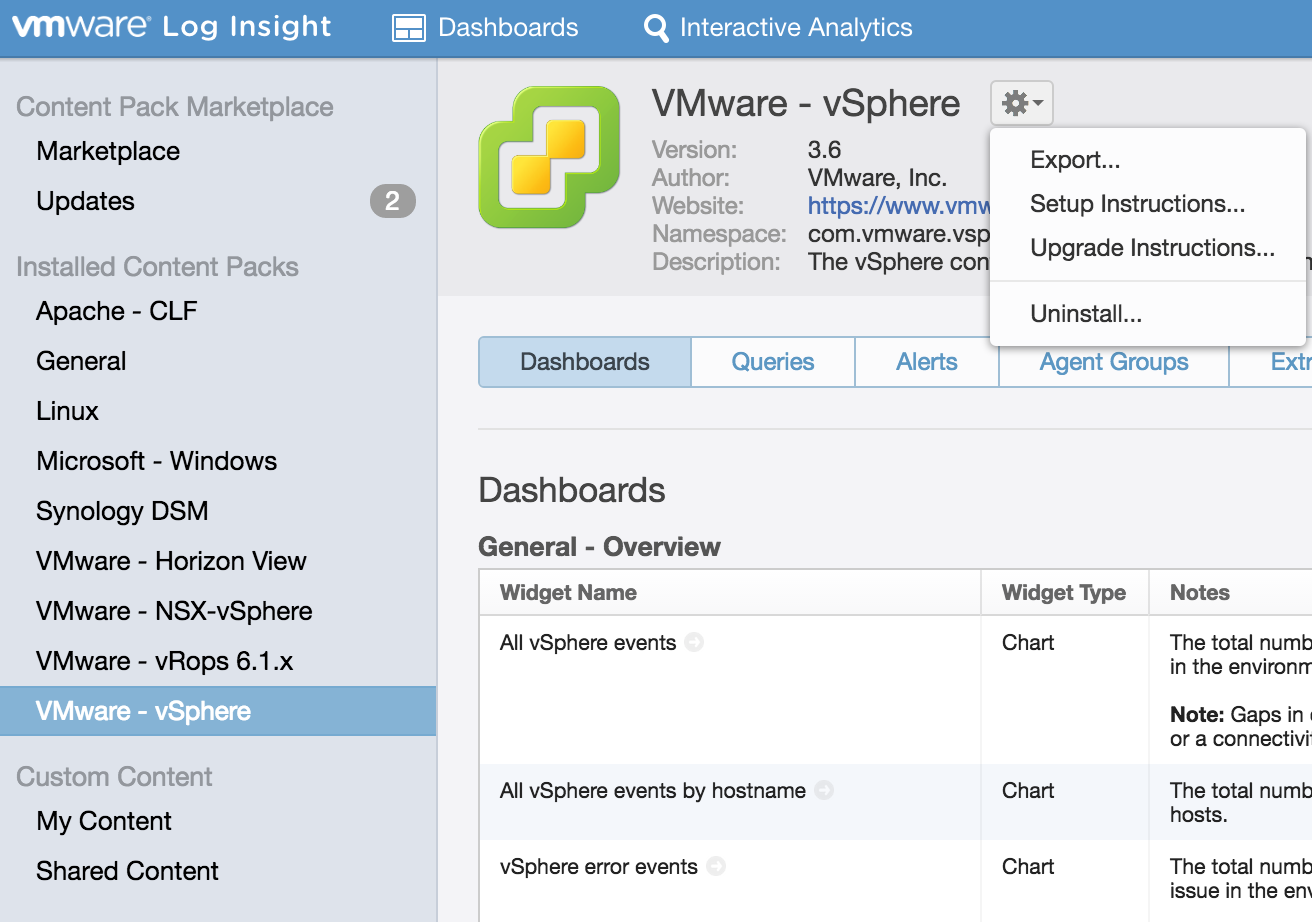Choose Uninstall in the gear menu

pyautogui.click(x=1086, y=314)
